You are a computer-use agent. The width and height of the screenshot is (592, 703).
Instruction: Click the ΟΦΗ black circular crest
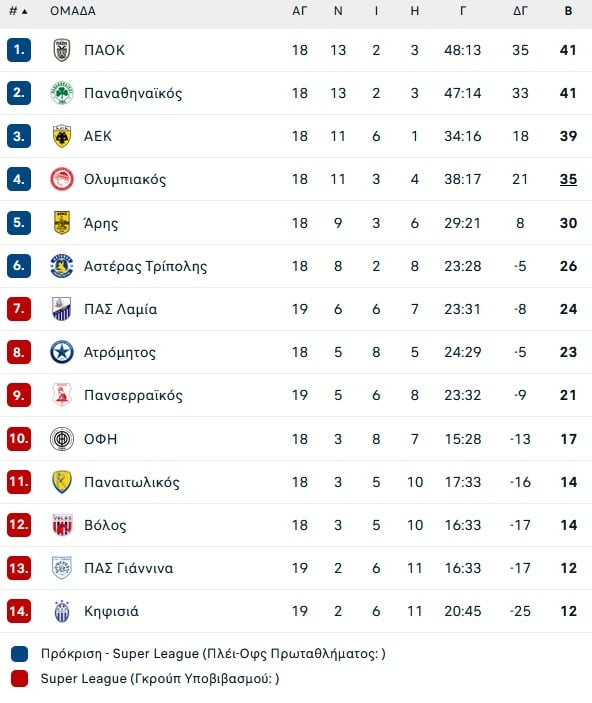point(61,438)
